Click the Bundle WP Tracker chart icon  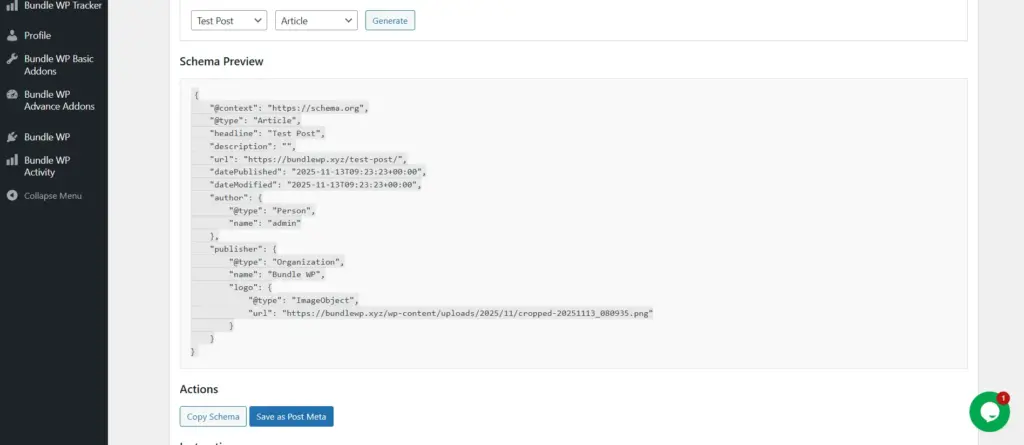(x=12, y=5)
